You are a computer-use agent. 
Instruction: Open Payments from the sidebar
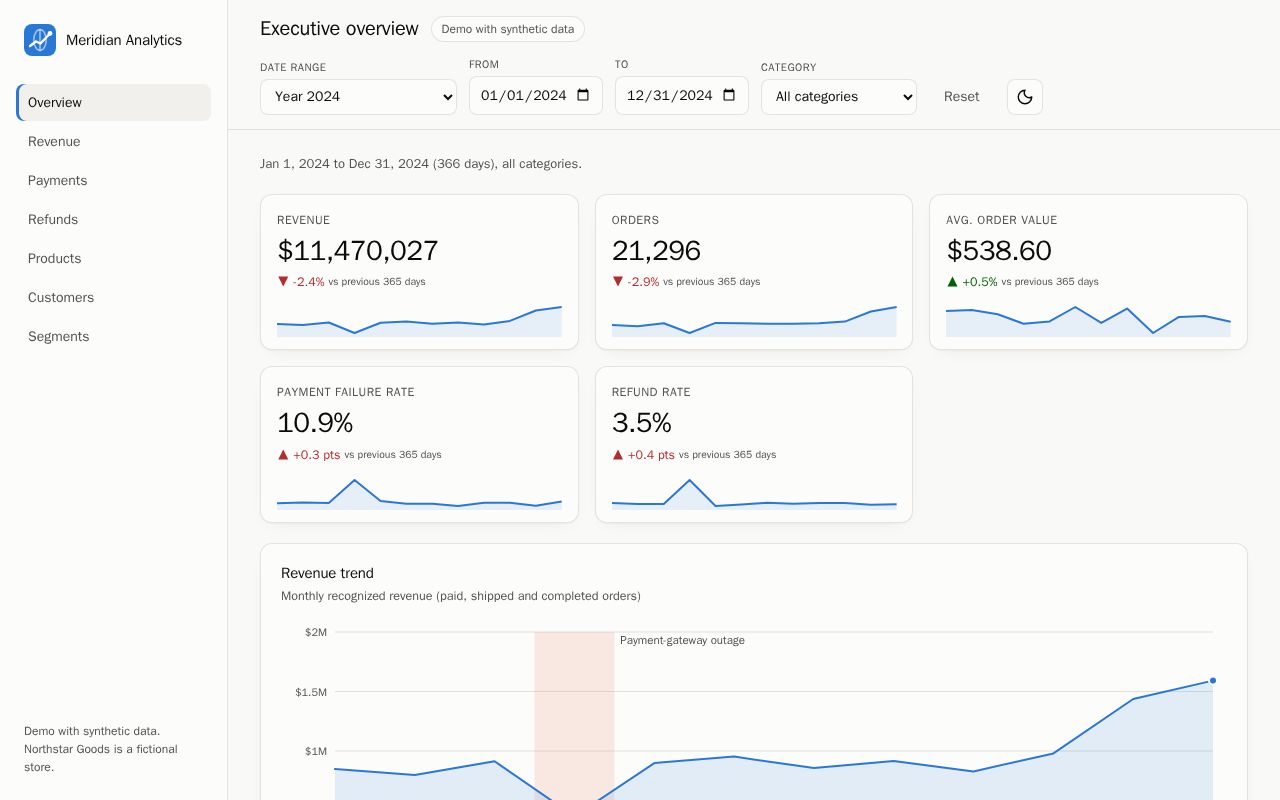pos(114,180)
